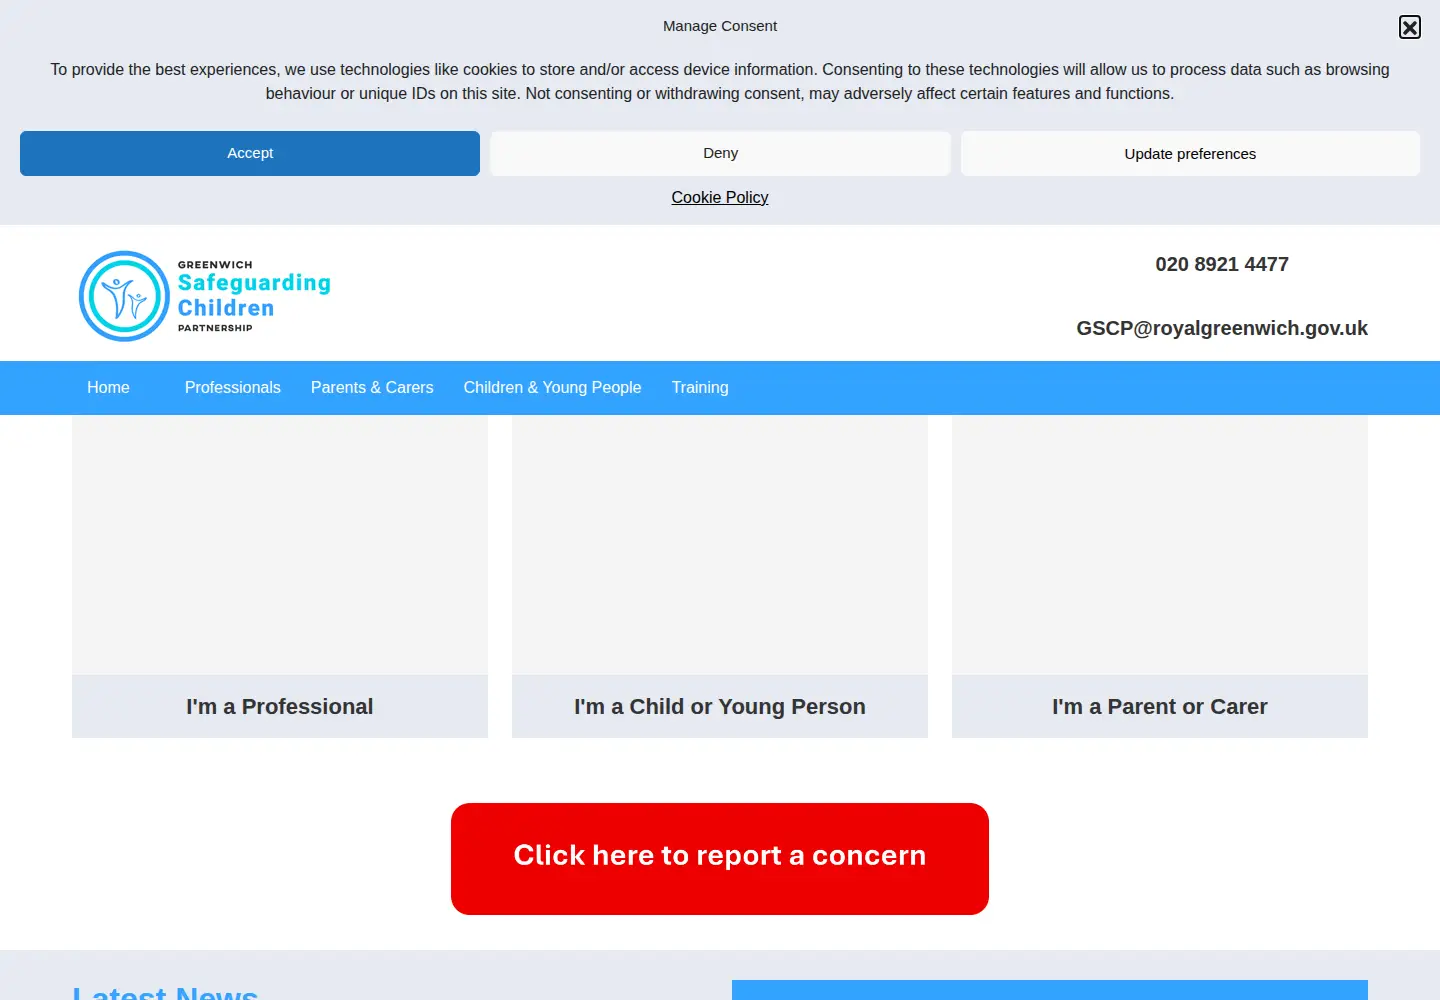Select I'm a Parent or Carer
The image size is (1440, 1000).
click(x=1160, y=706)
